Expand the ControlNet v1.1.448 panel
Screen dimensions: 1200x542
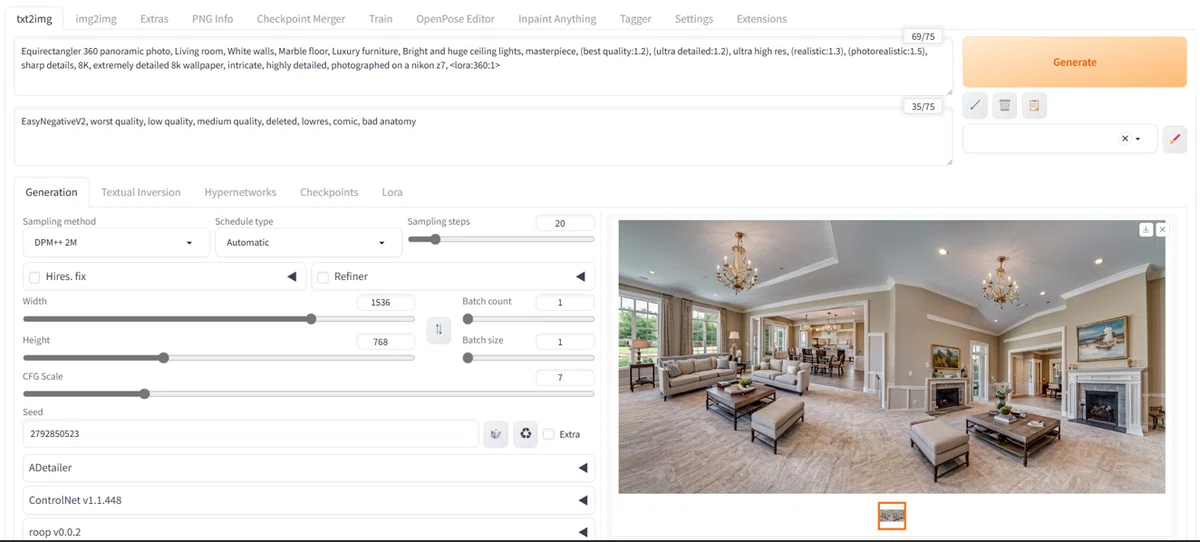tap(308, 499)
